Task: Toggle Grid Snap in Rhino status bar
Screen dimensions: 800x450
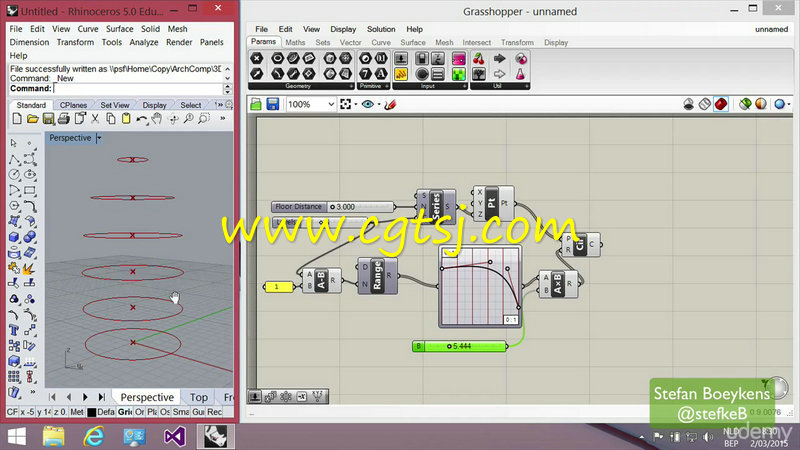Action: pyautogui.click(x=125, y=412)
